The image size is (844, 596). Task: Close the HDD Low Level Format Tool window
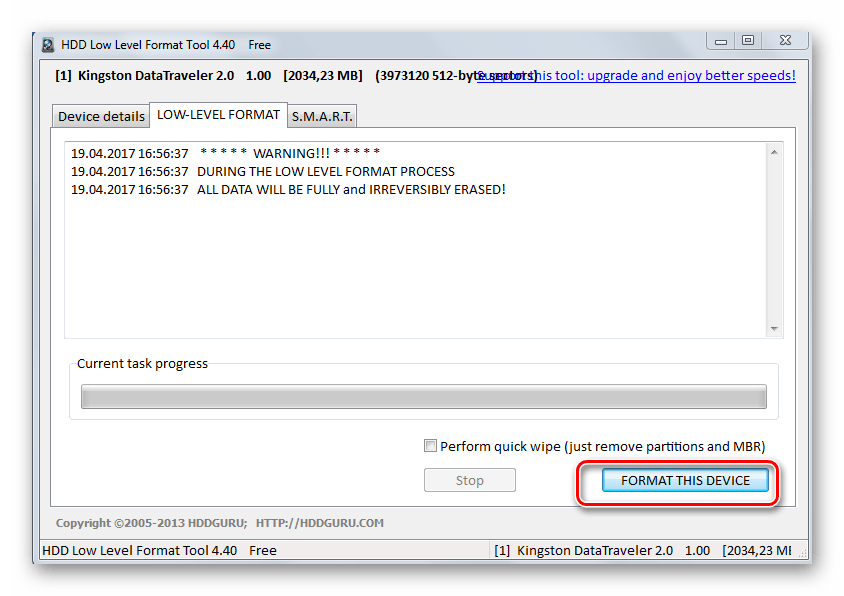[785, 41]
